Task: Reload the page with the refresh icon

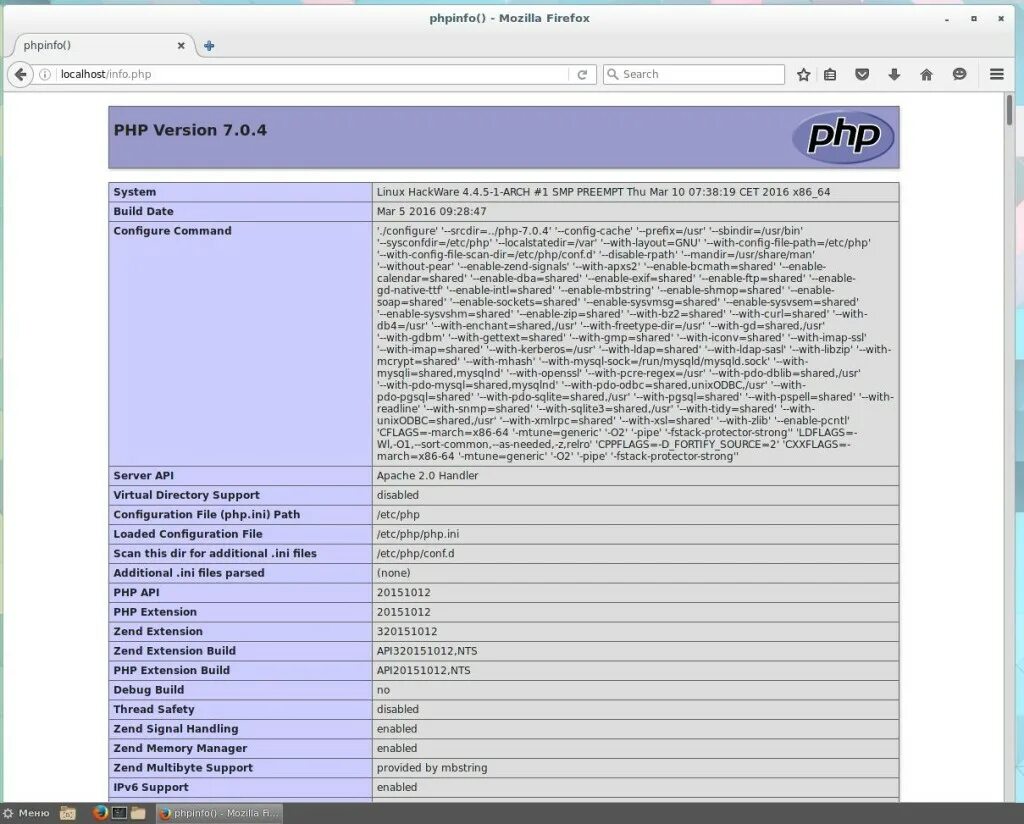Action: (582, 74)
